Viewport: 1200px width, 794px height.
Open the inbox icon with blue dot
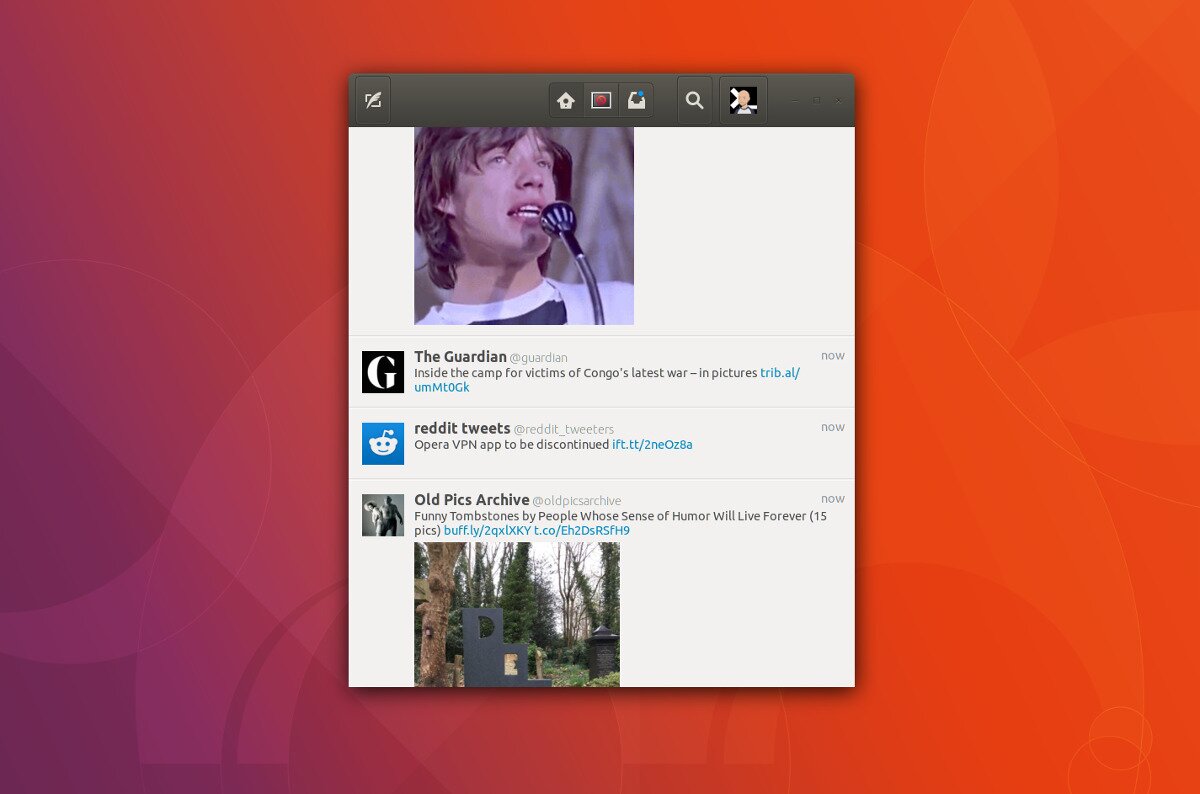pyautogui.click(x=636, y=100)
